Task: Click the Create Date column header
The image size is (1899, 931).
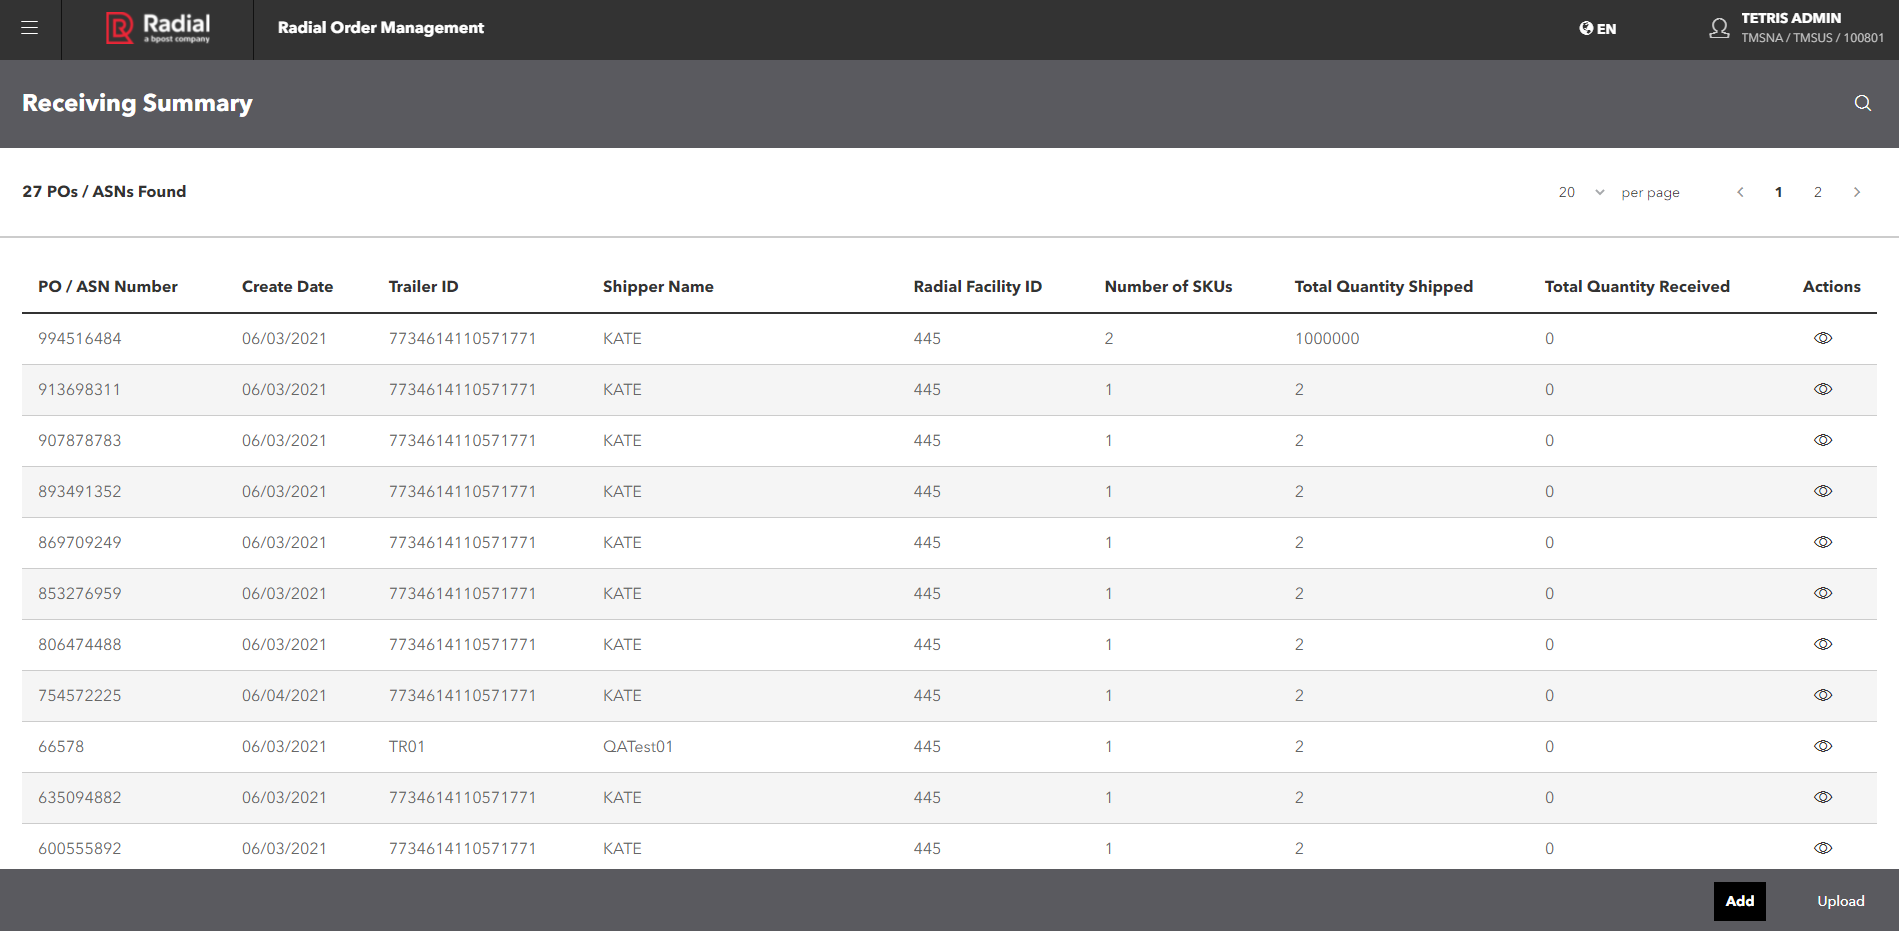Action: [287, 286]
